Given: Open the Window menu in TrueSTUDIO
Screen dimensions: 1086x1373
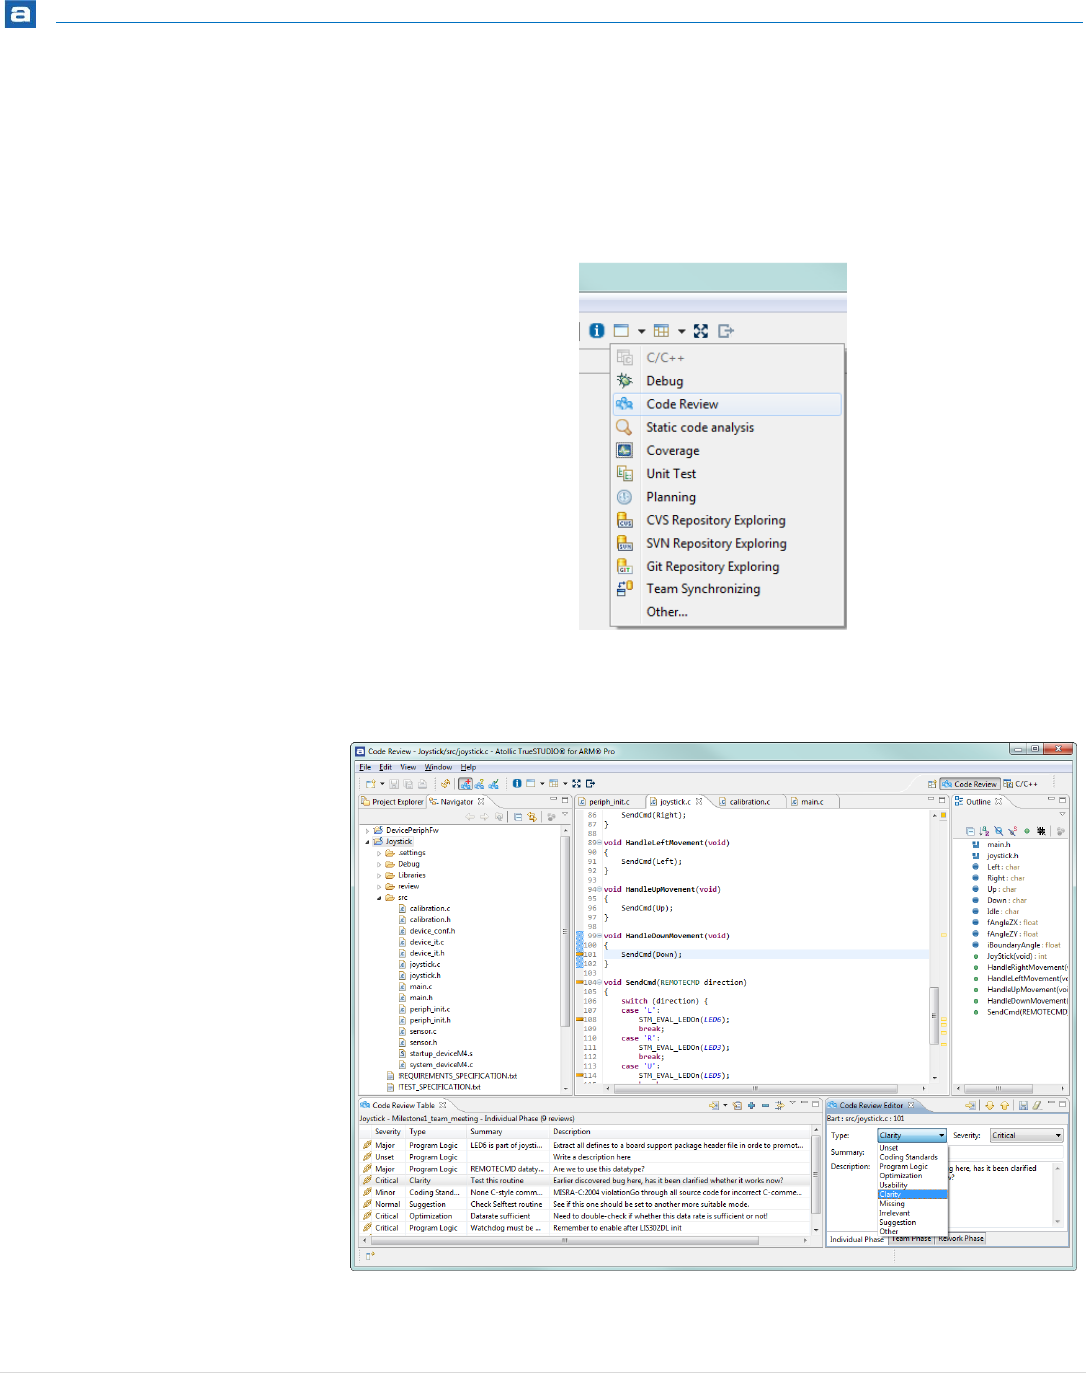Looking at the screenshot, I should pos(438,767).
